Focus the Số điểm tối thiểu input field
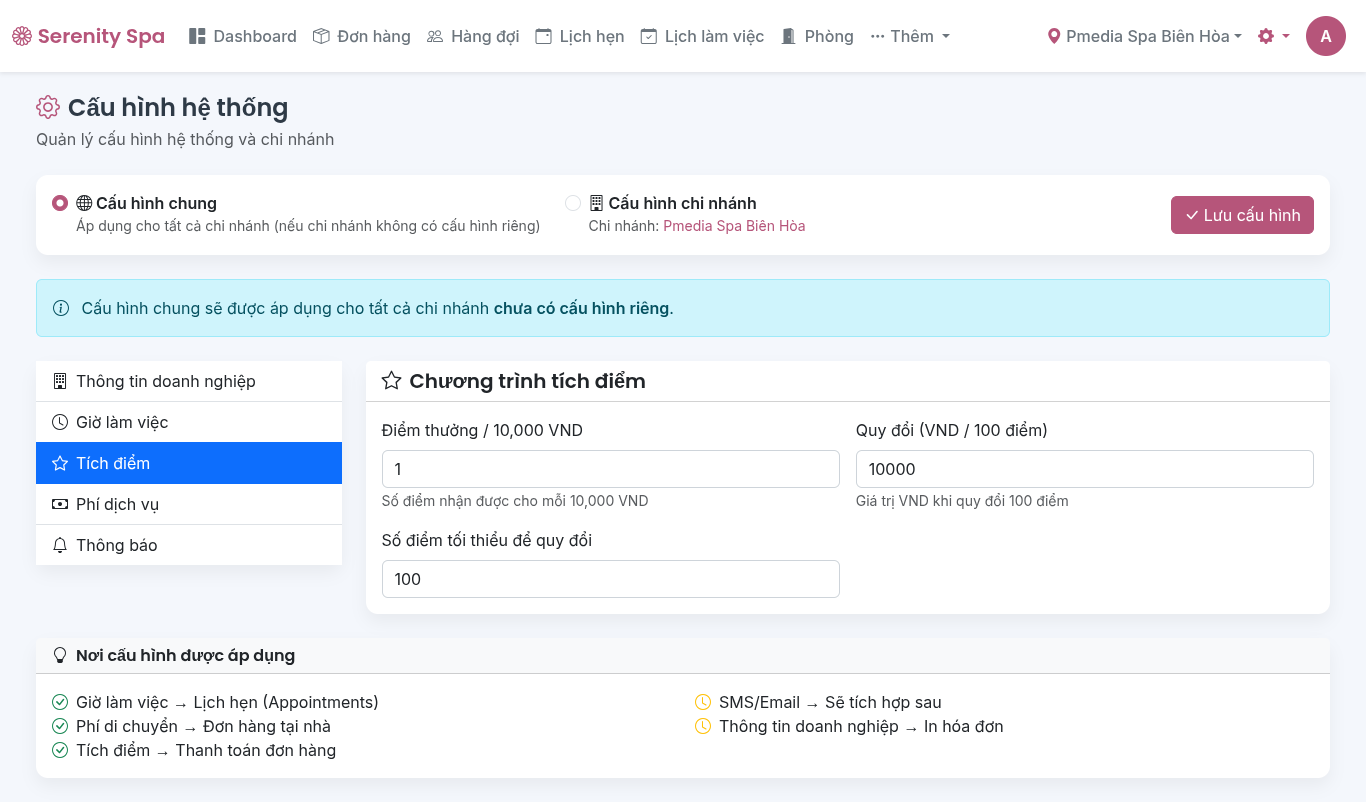 [x=610, y=579]
